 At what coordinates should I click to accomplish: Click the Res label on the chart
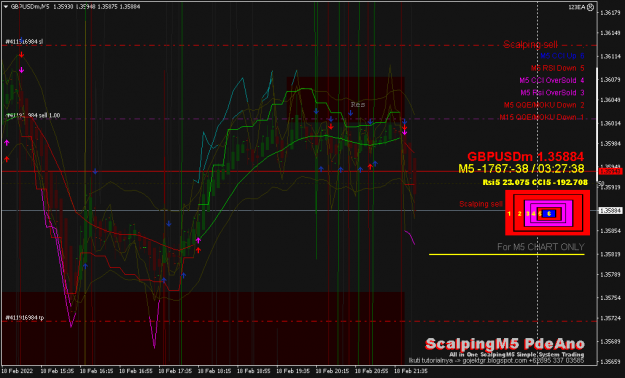(358, 104)
